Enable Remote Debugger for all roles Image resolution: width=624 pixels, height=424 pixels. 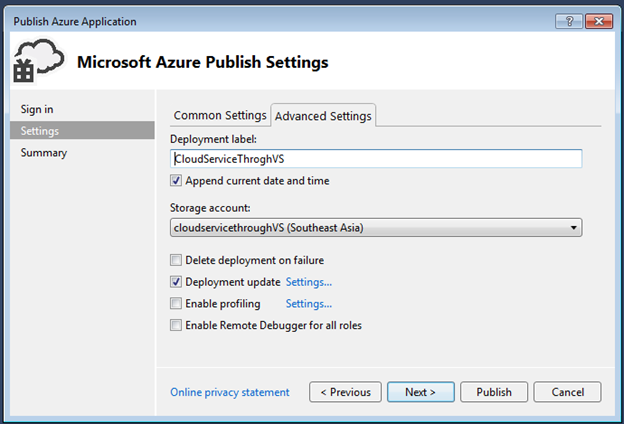[177, 325]
